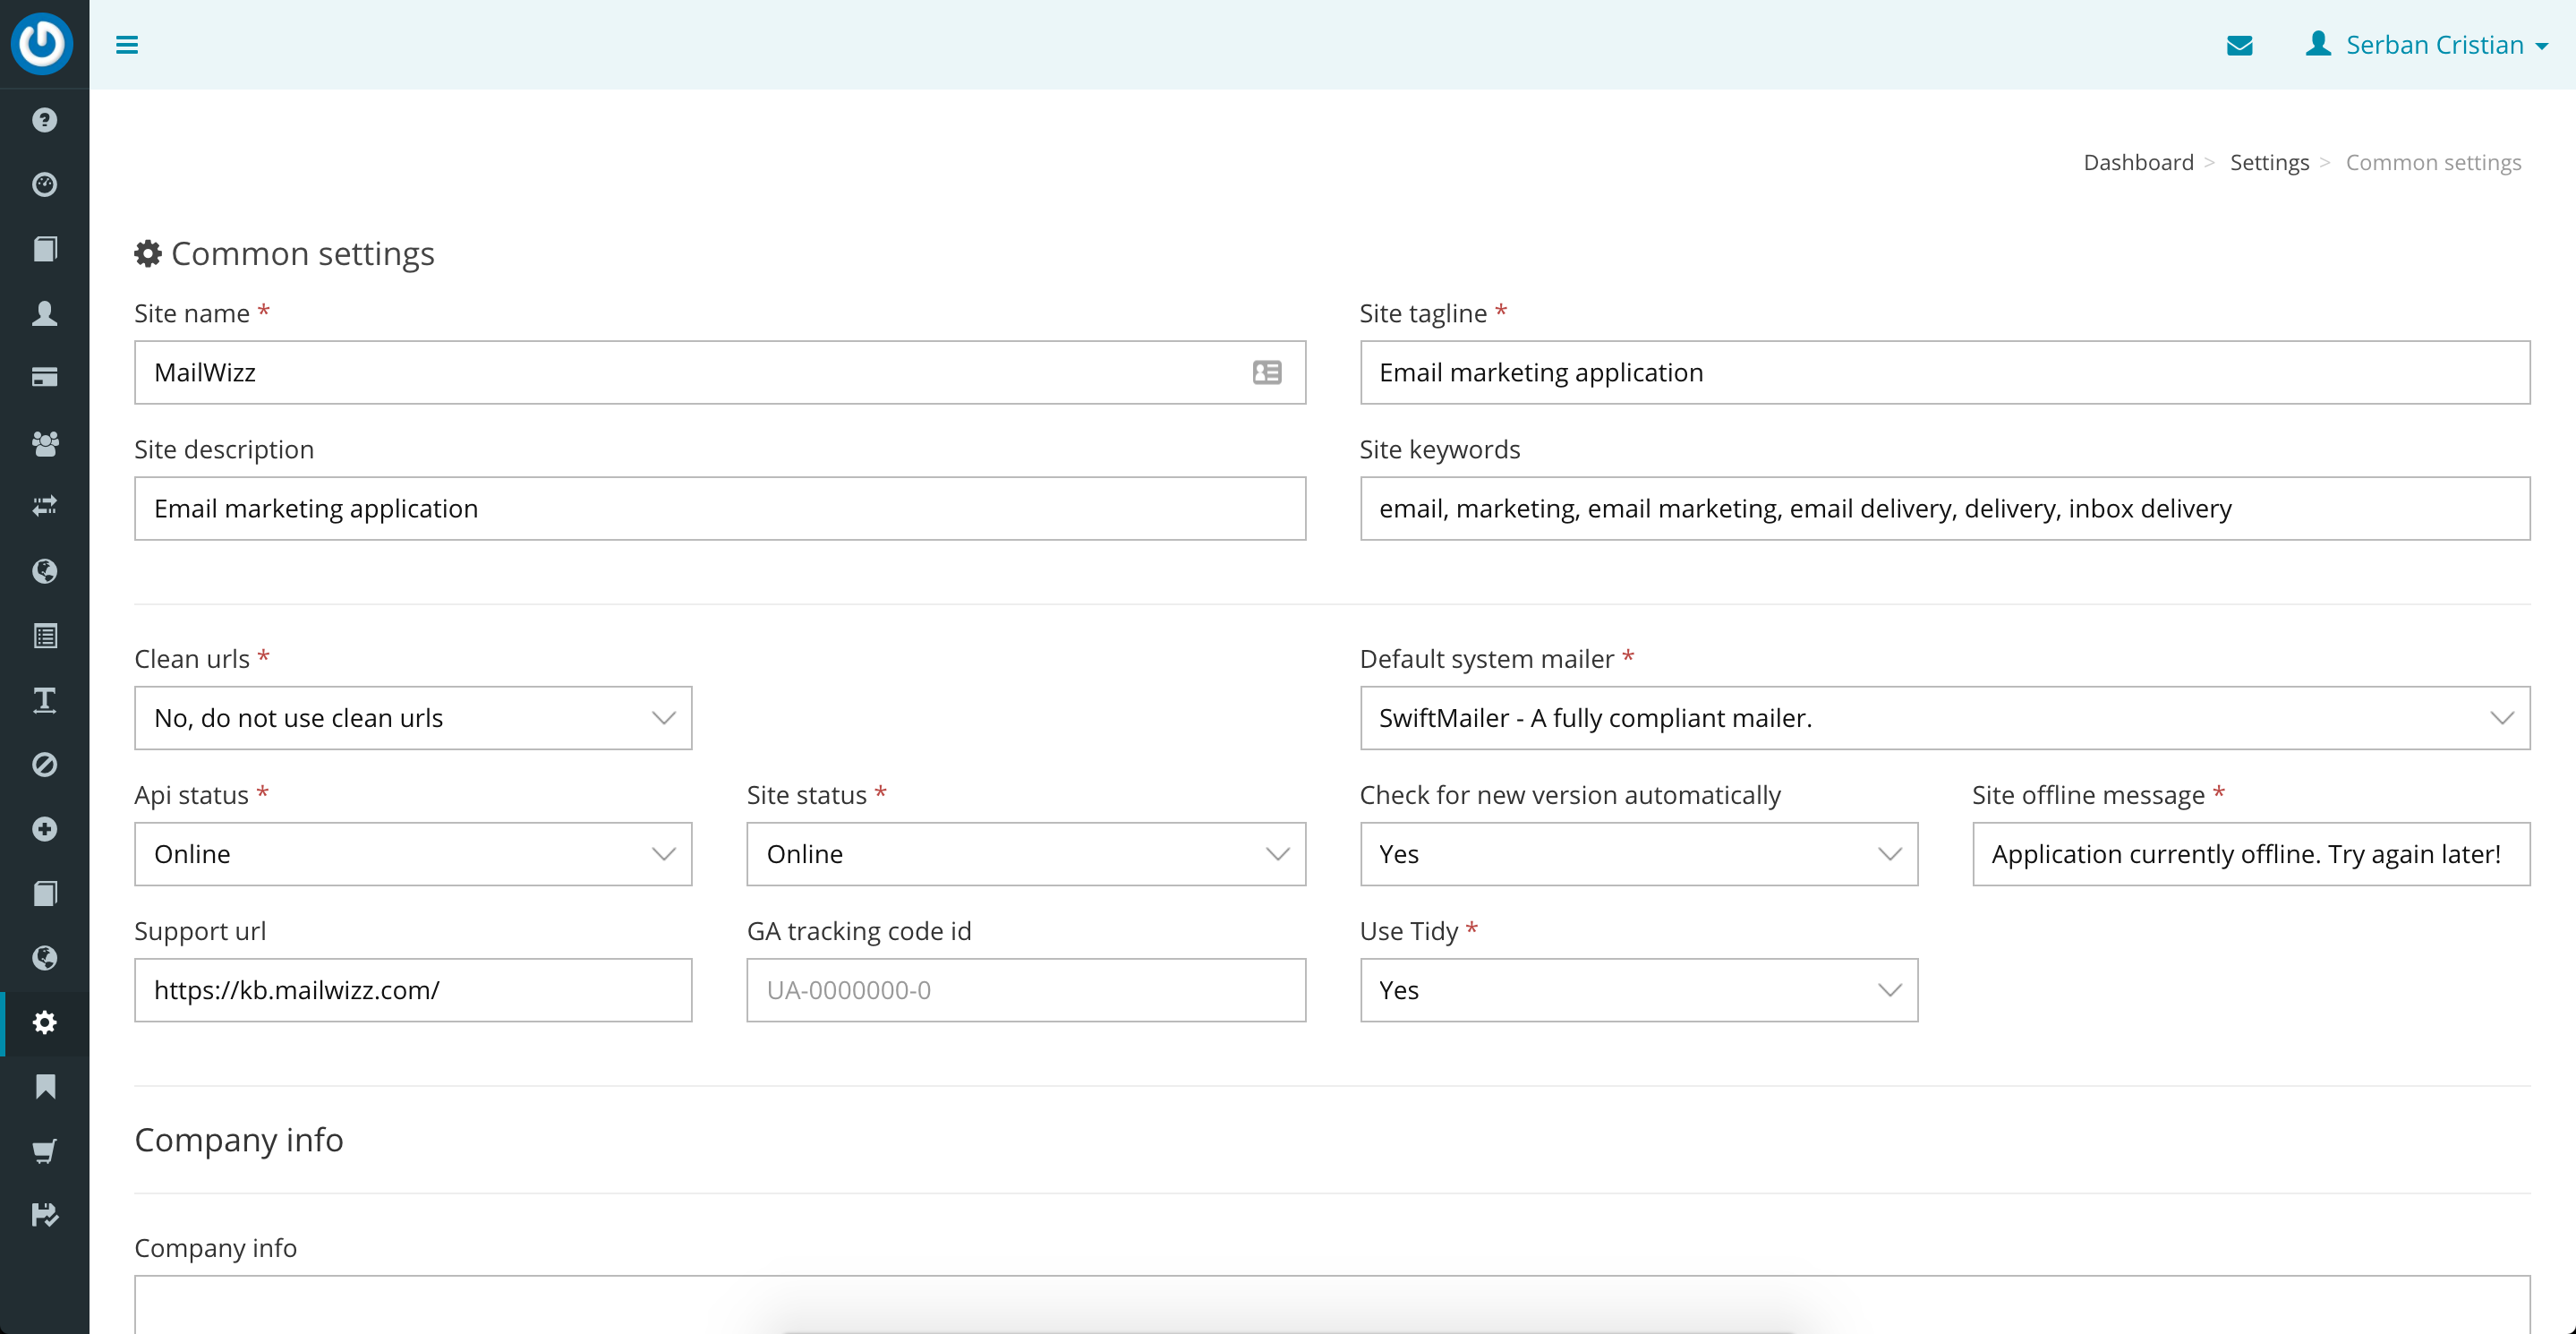This screenshot has width=2576, height=1334.
Task: Open the help question-mark sidebar icon
Action: pos(44,119)
